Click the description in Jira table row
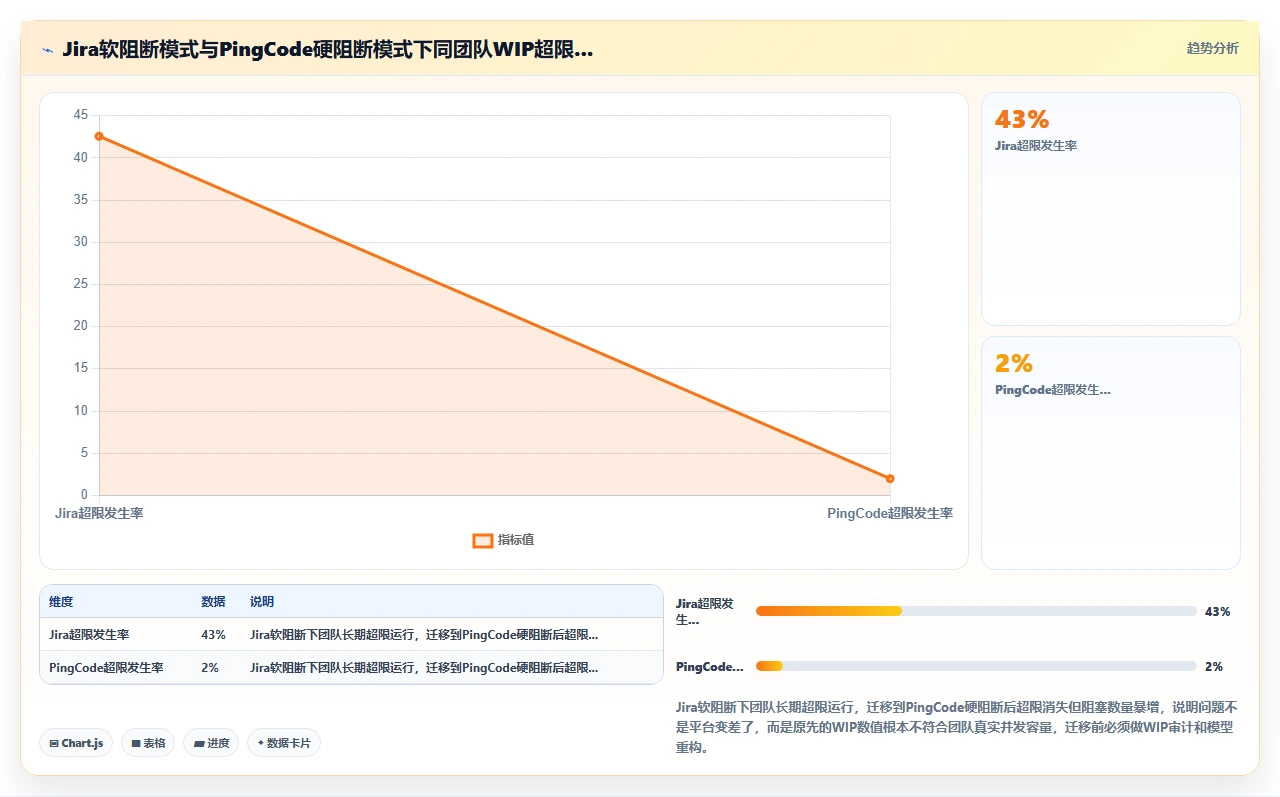 (x=424, y=635)
